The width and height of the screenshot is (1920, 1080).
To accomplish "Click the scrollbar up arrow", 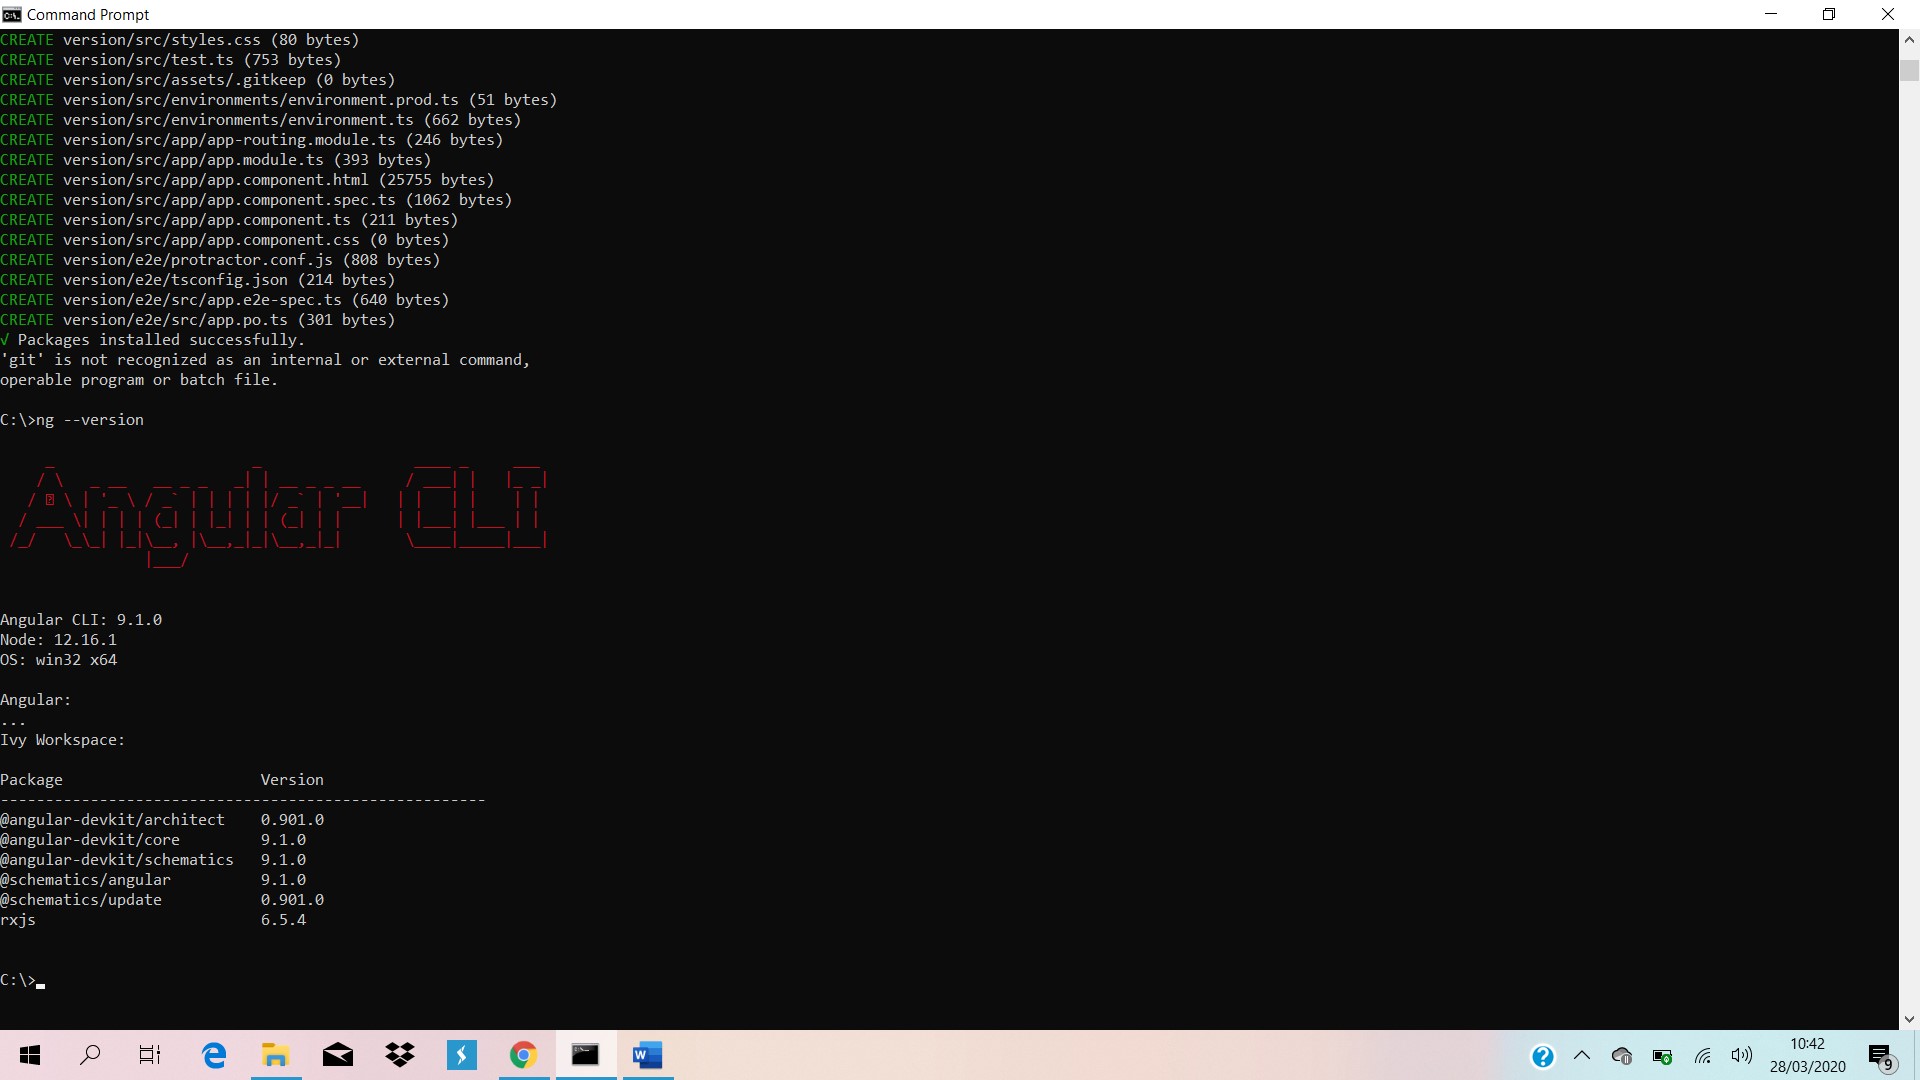I will (x=1909, y=40).
